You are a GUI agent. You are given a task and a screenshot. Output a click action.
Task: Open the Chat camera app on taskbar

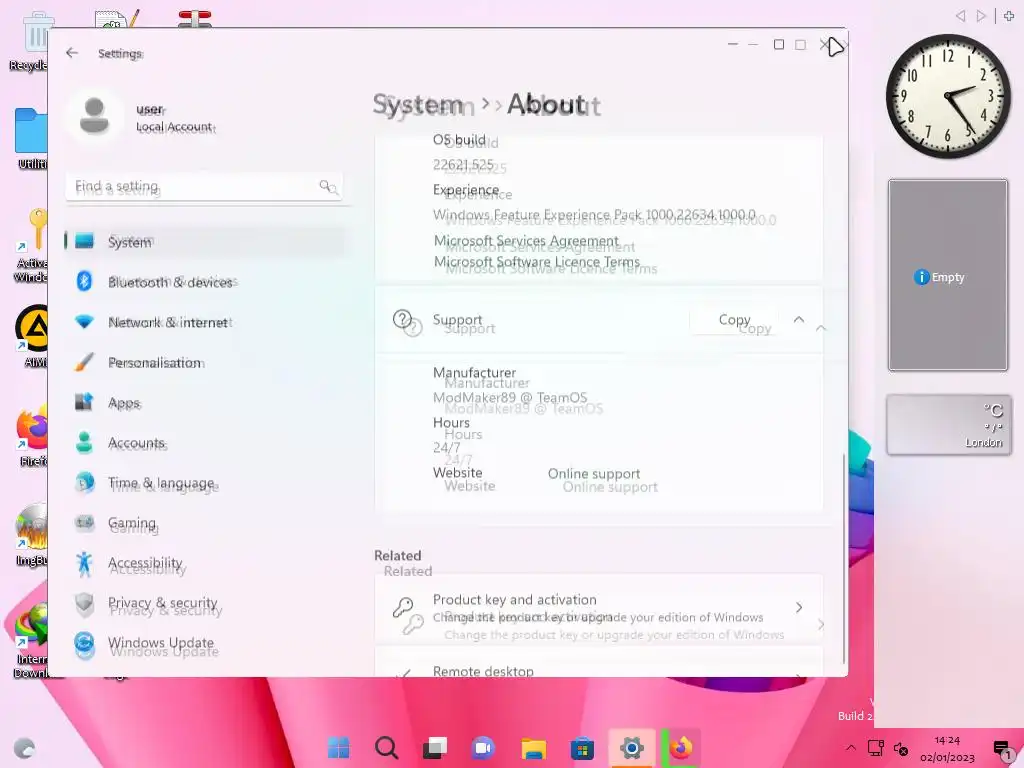[x=484, y=748]
